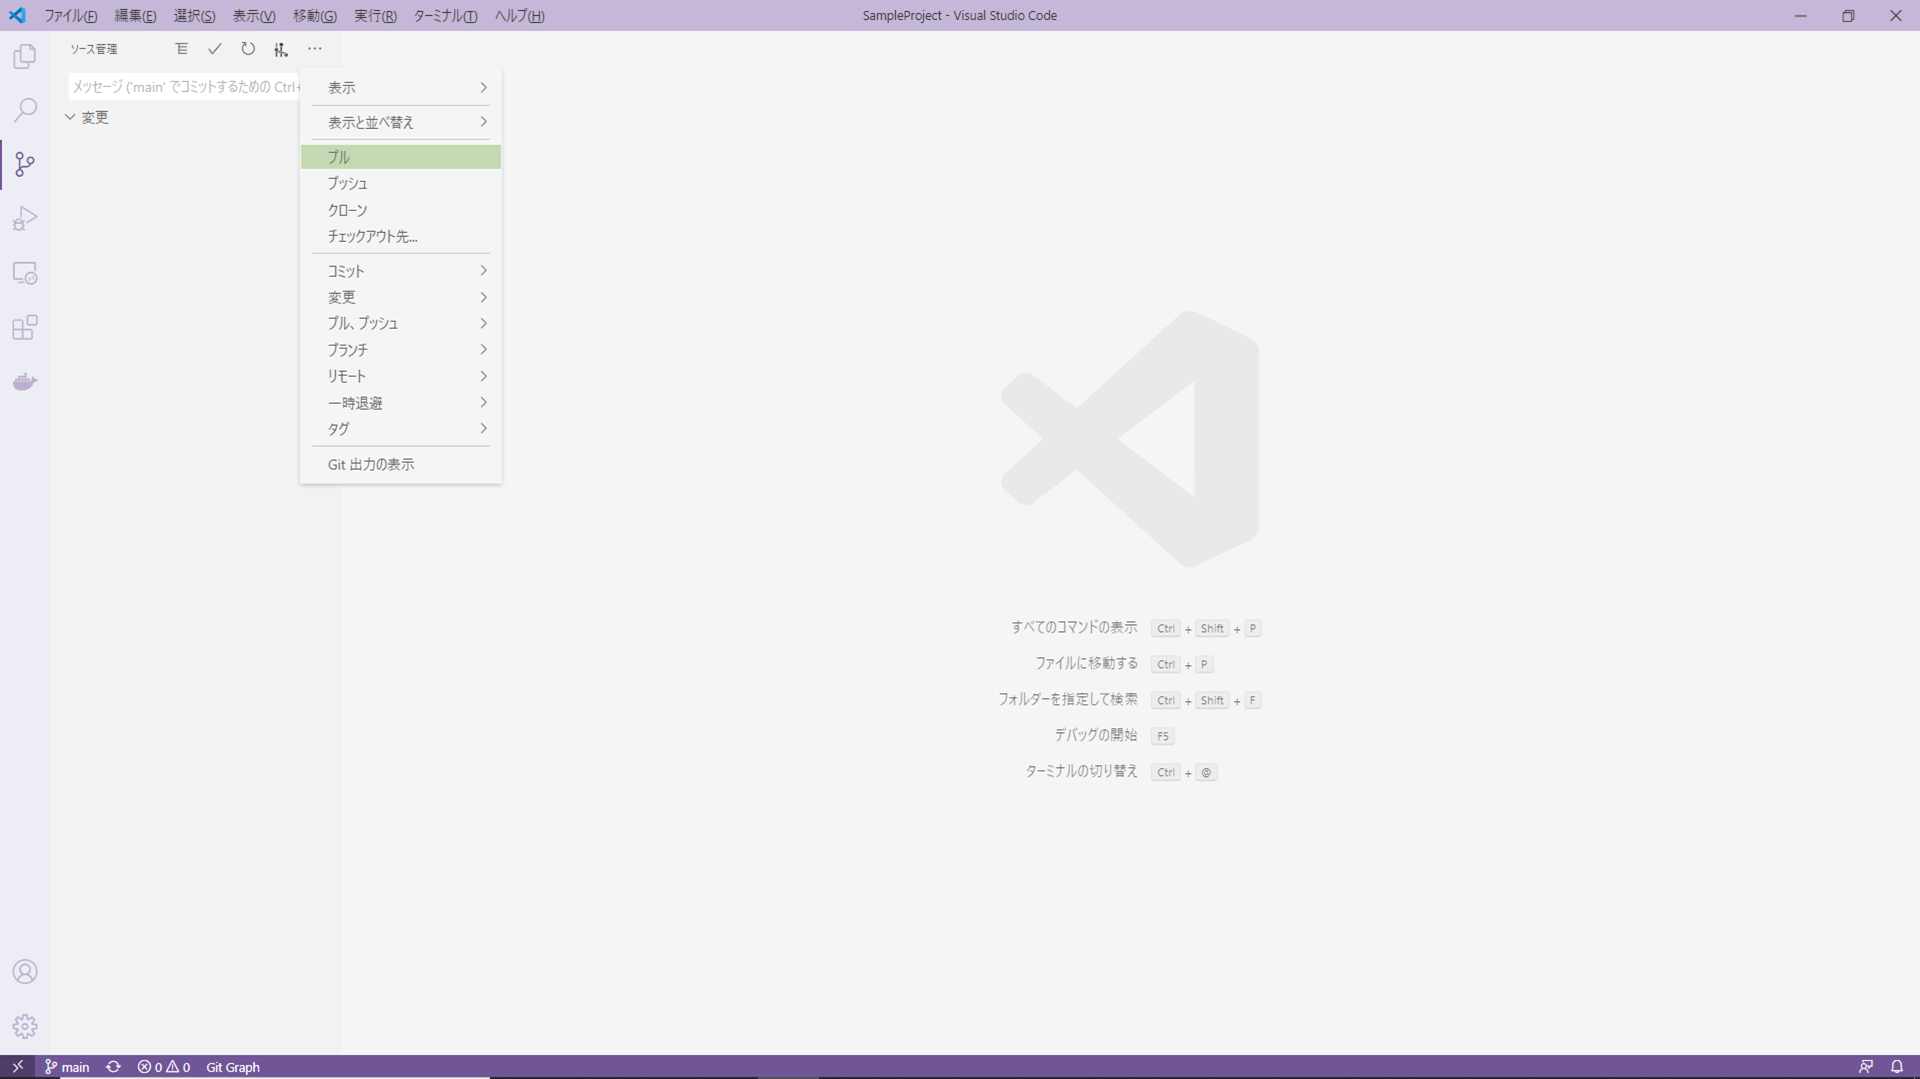The image size is (1920, 1079).
Task: Open the Accounts menu icon
Action: coord(25,972)
